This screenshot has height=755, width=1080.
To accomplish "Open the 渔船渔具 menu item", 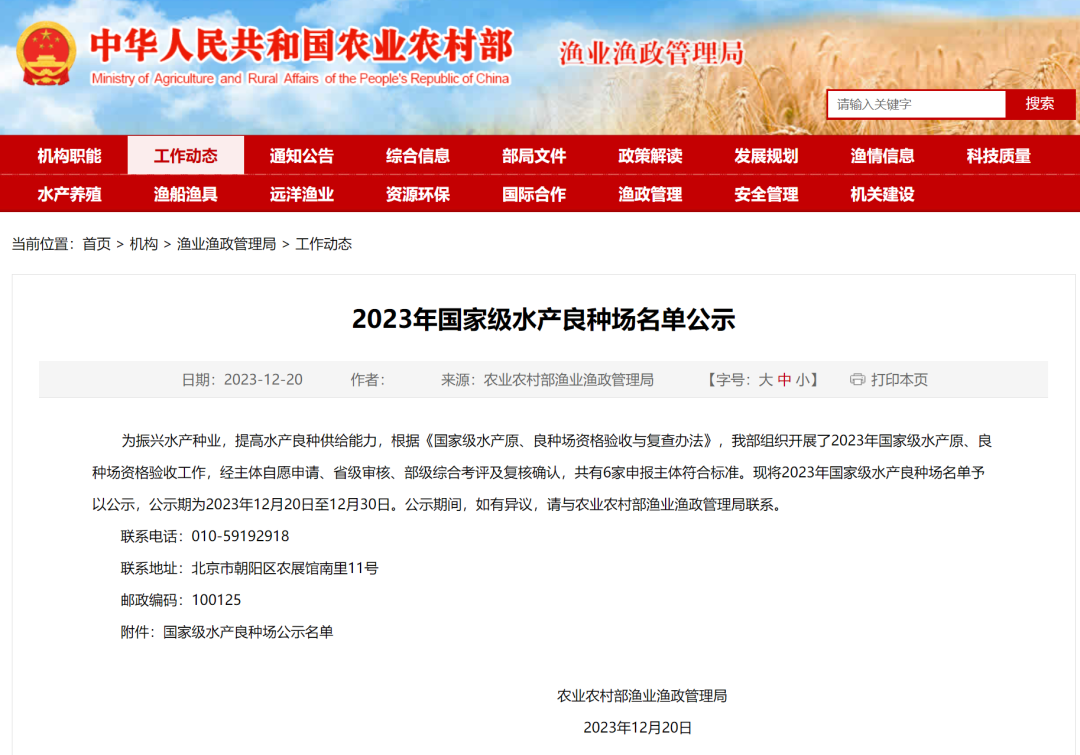I will click(185, 194).
